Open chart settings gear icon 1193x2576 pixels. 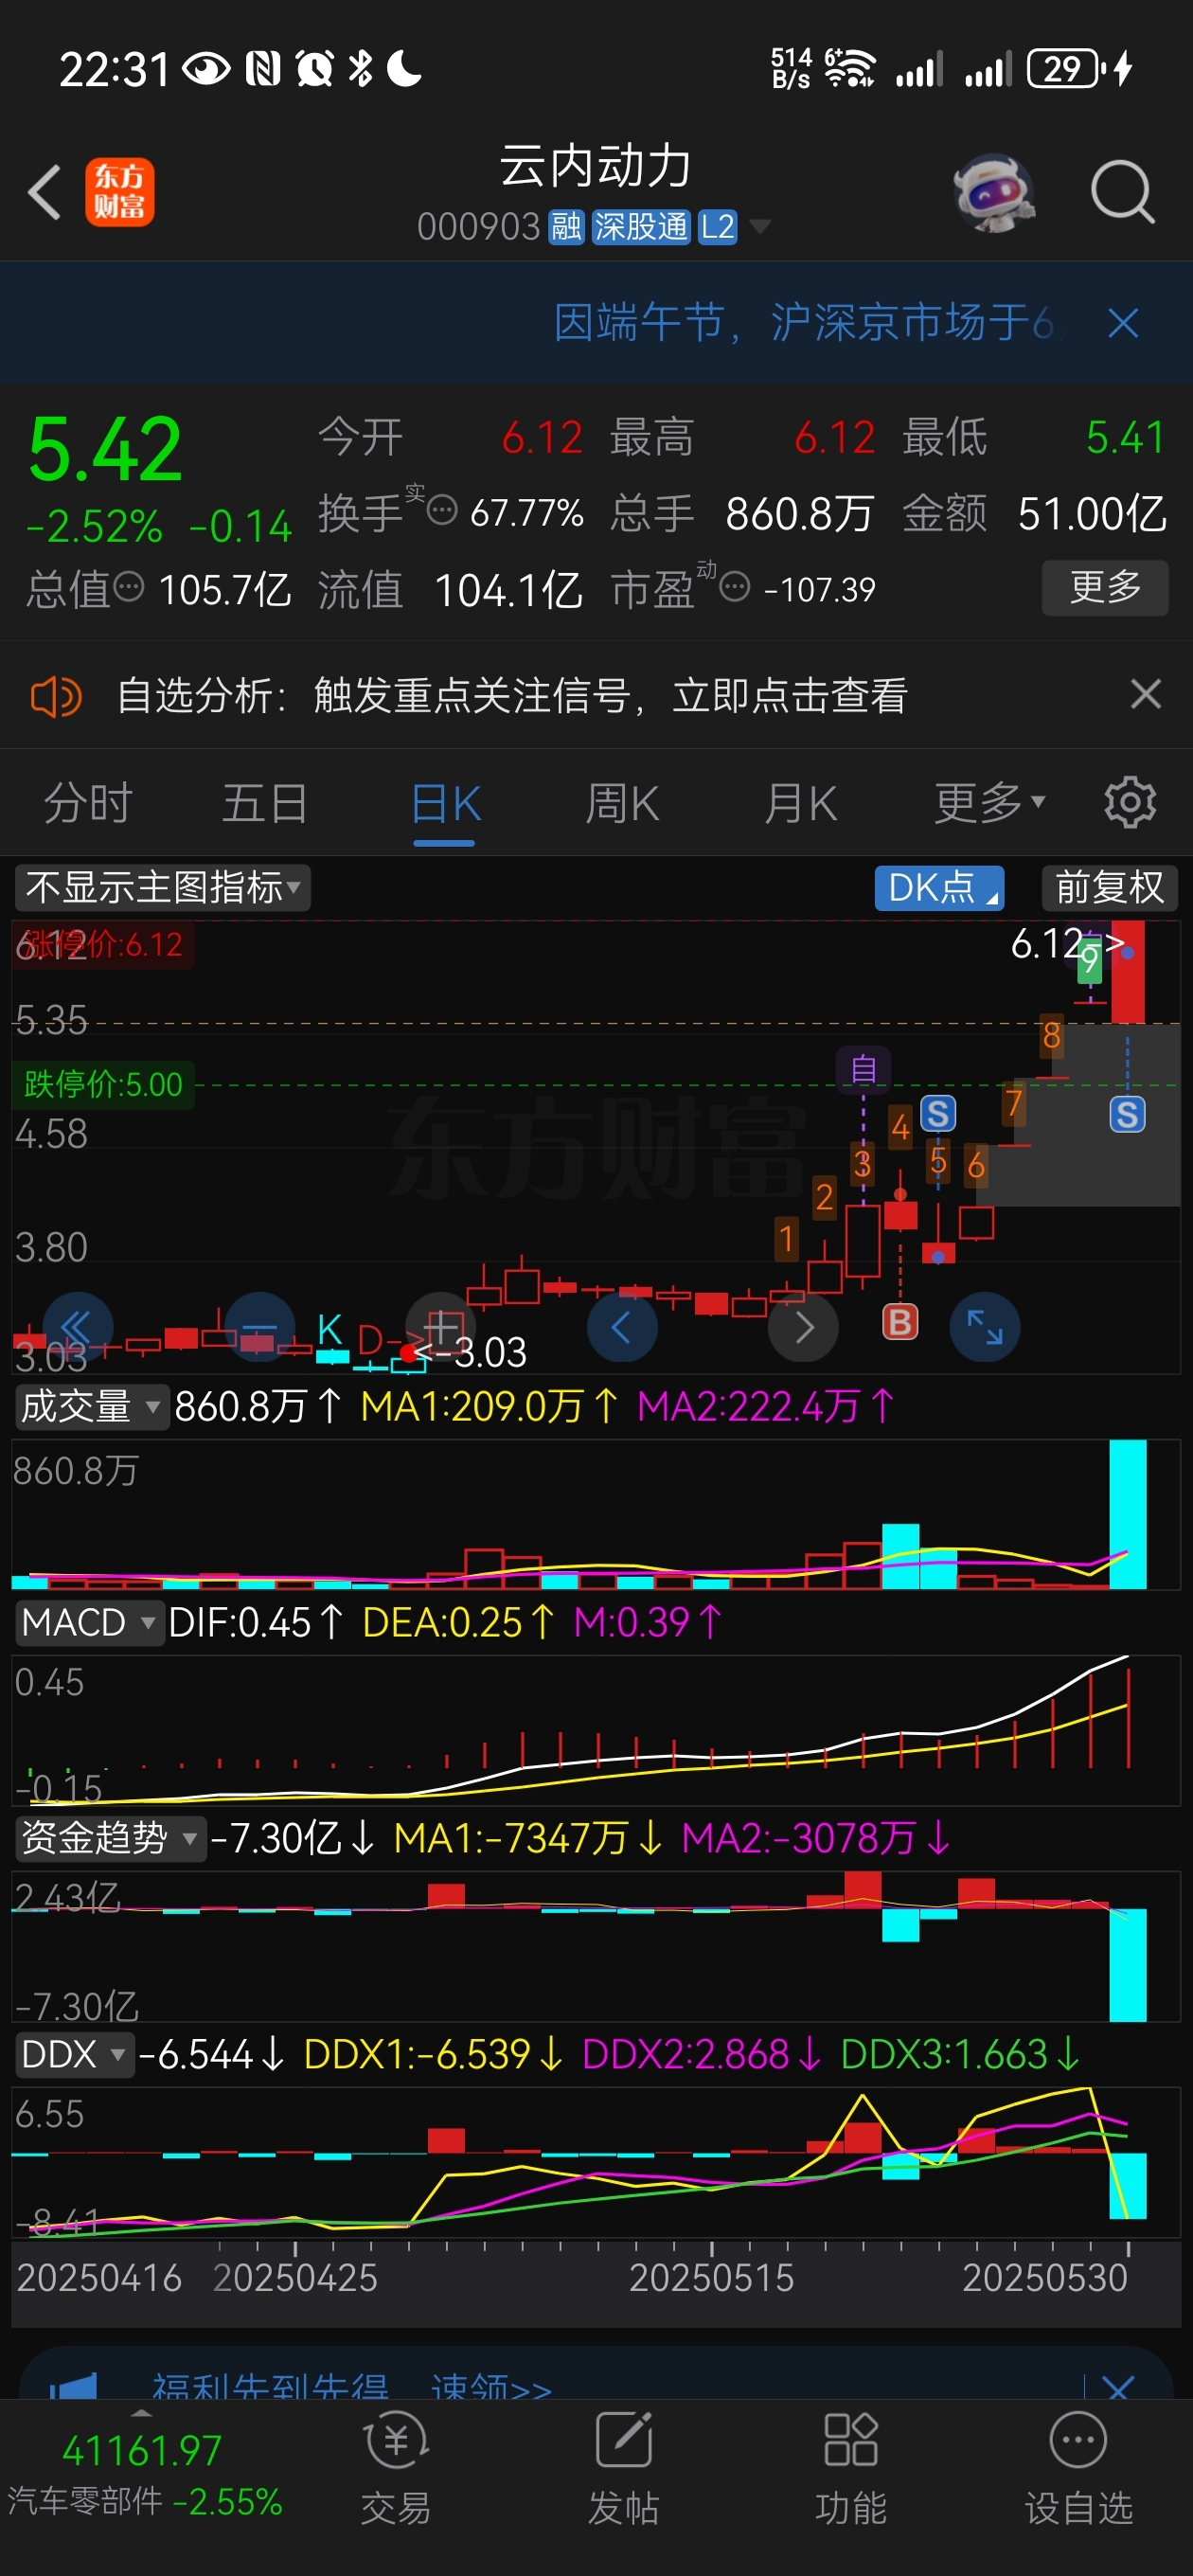(1130, 802)
